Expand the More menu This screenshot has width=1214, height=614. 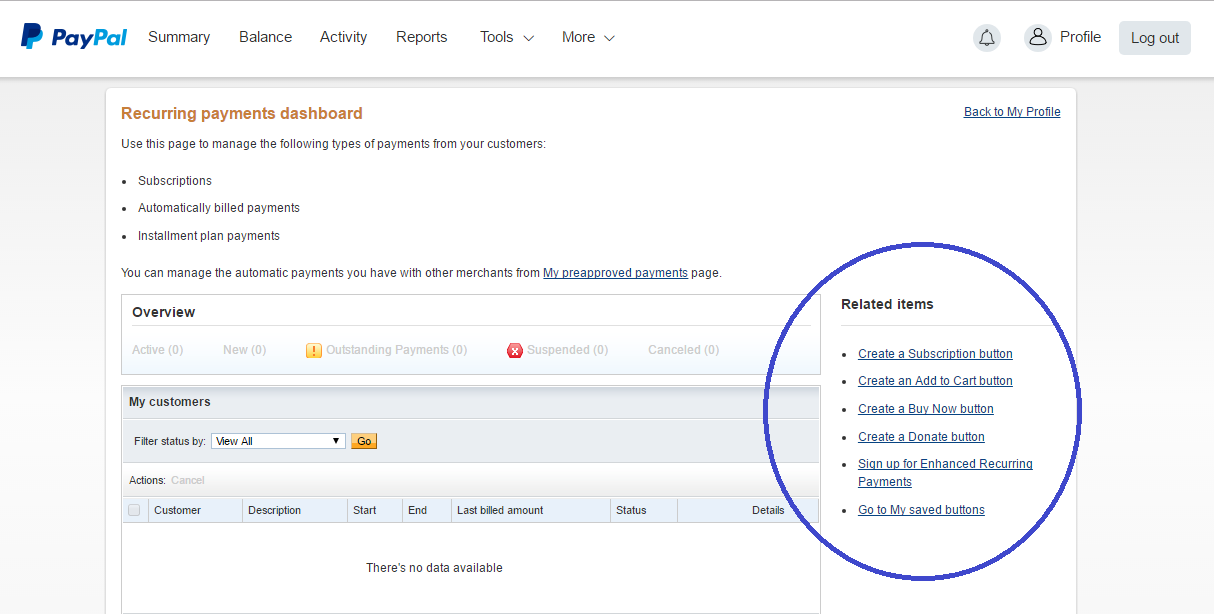pyautogui.click(x=588, y=37)
